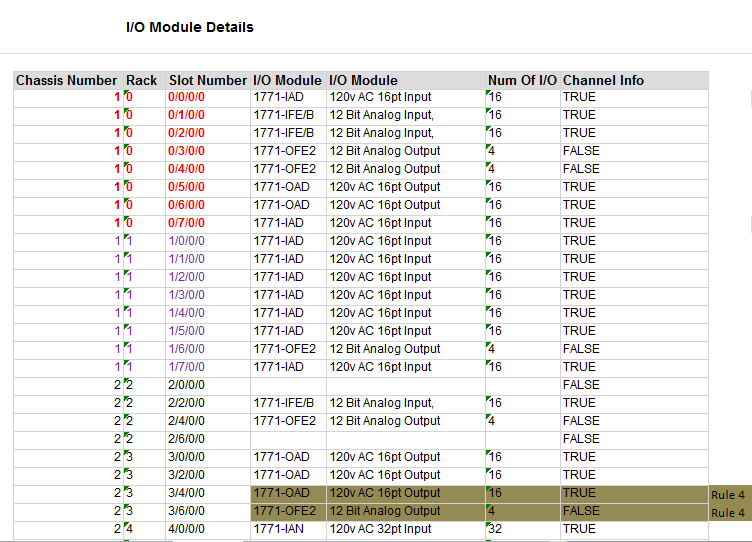Click slot number cell 4/0/0/0
Screen dimensions: 752x542
point(208,529)
